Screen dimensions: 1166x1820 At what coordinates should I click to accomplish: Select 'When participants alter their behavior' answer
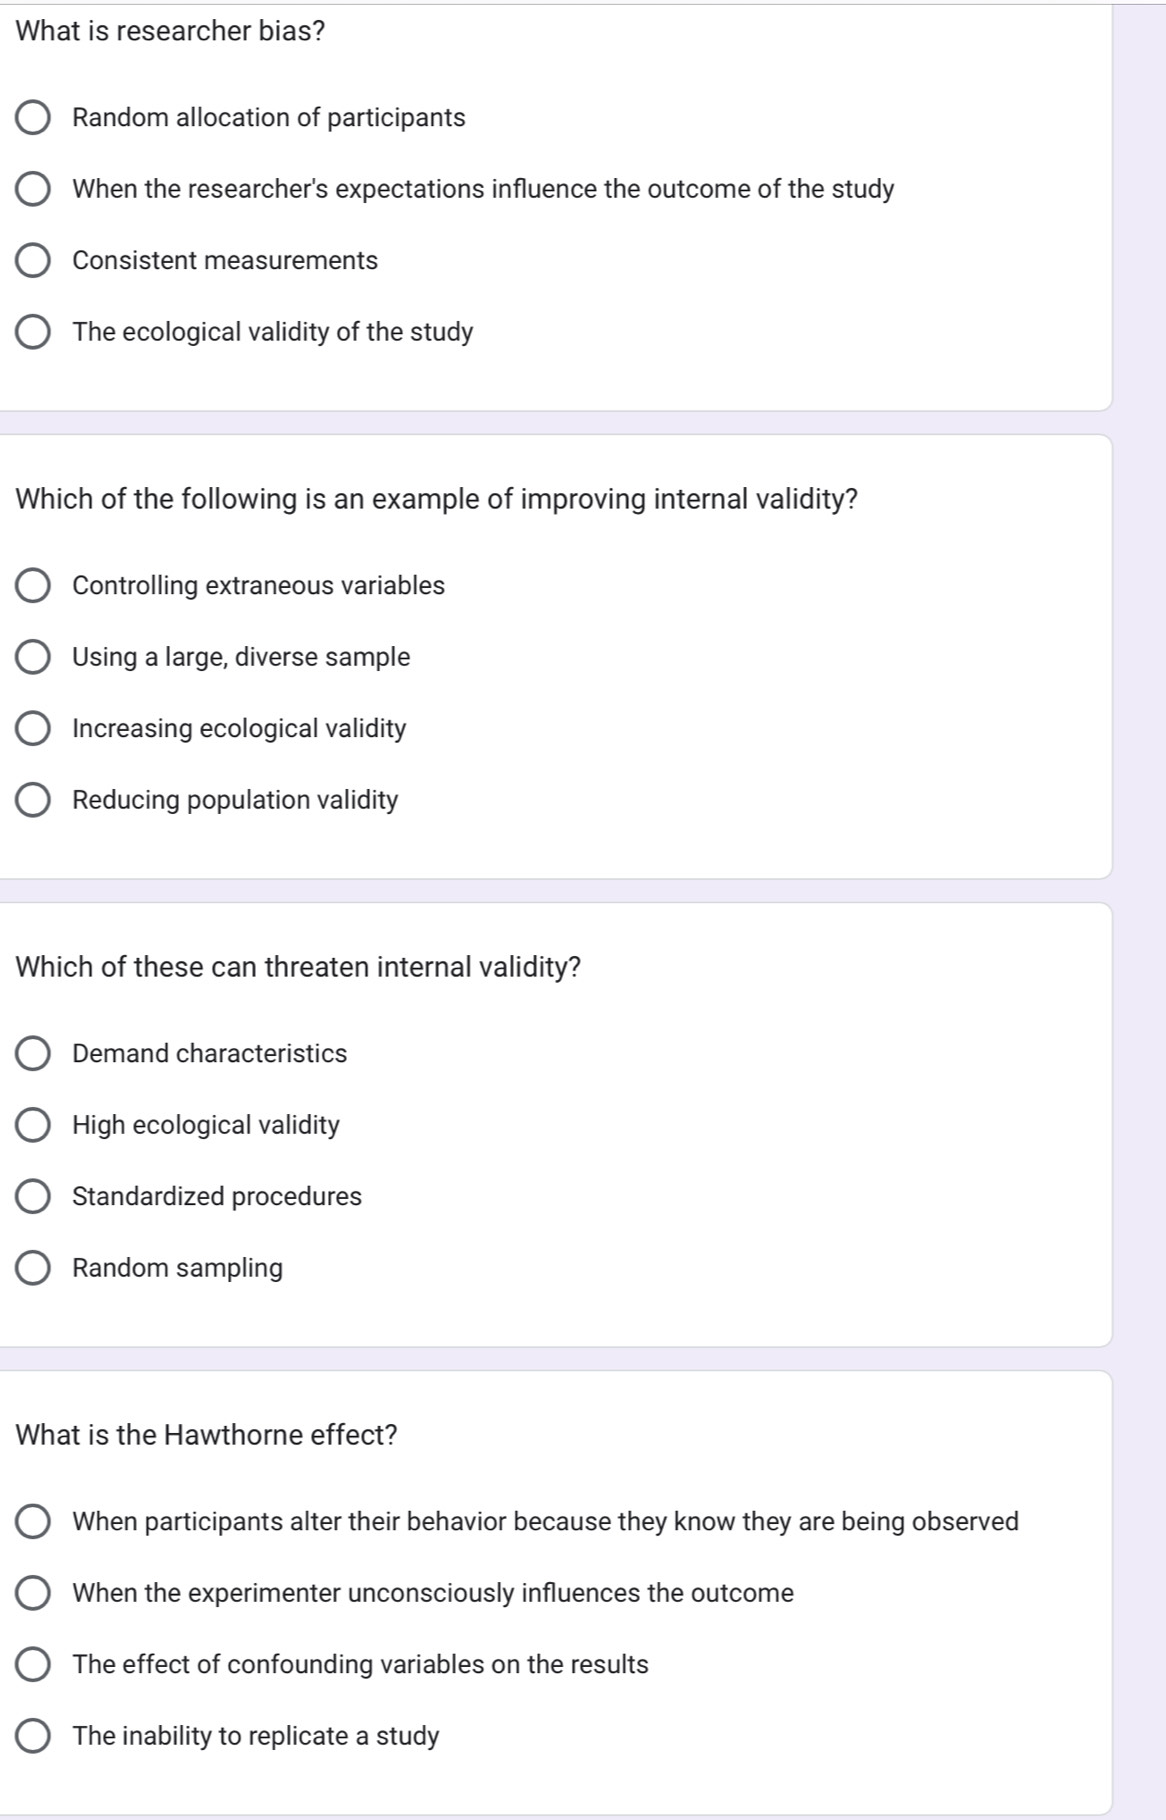(x=33, y=1522)
